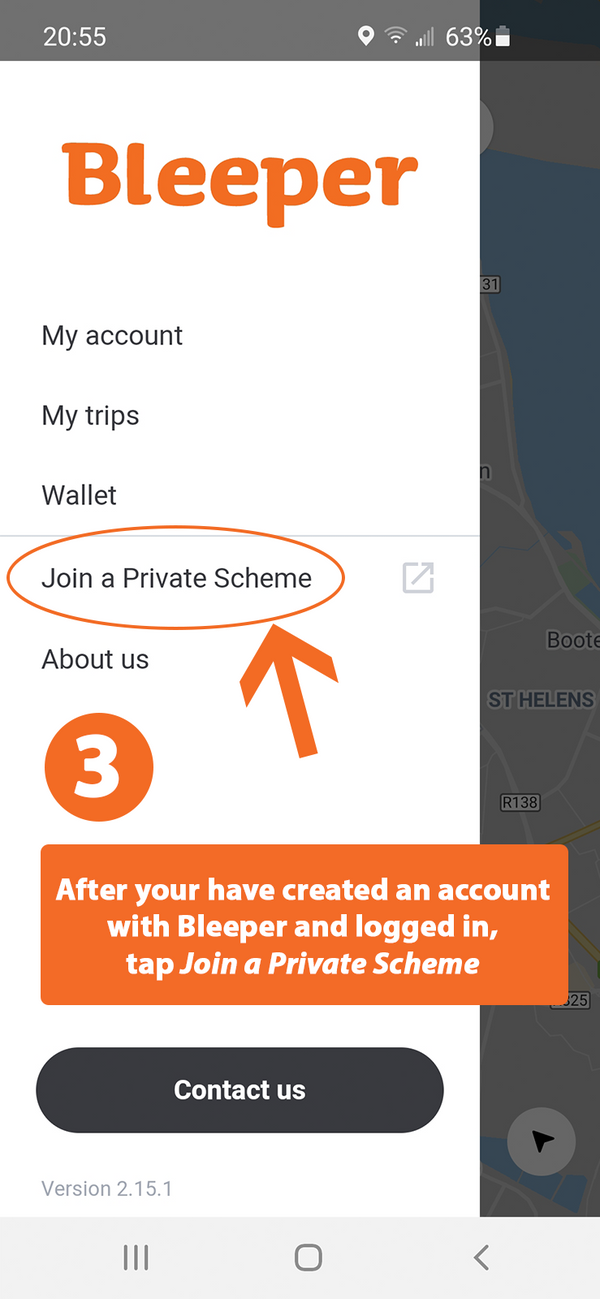Tap the Bleeper logo at the top
This screenshot has height=1299, width=600.
240,182
